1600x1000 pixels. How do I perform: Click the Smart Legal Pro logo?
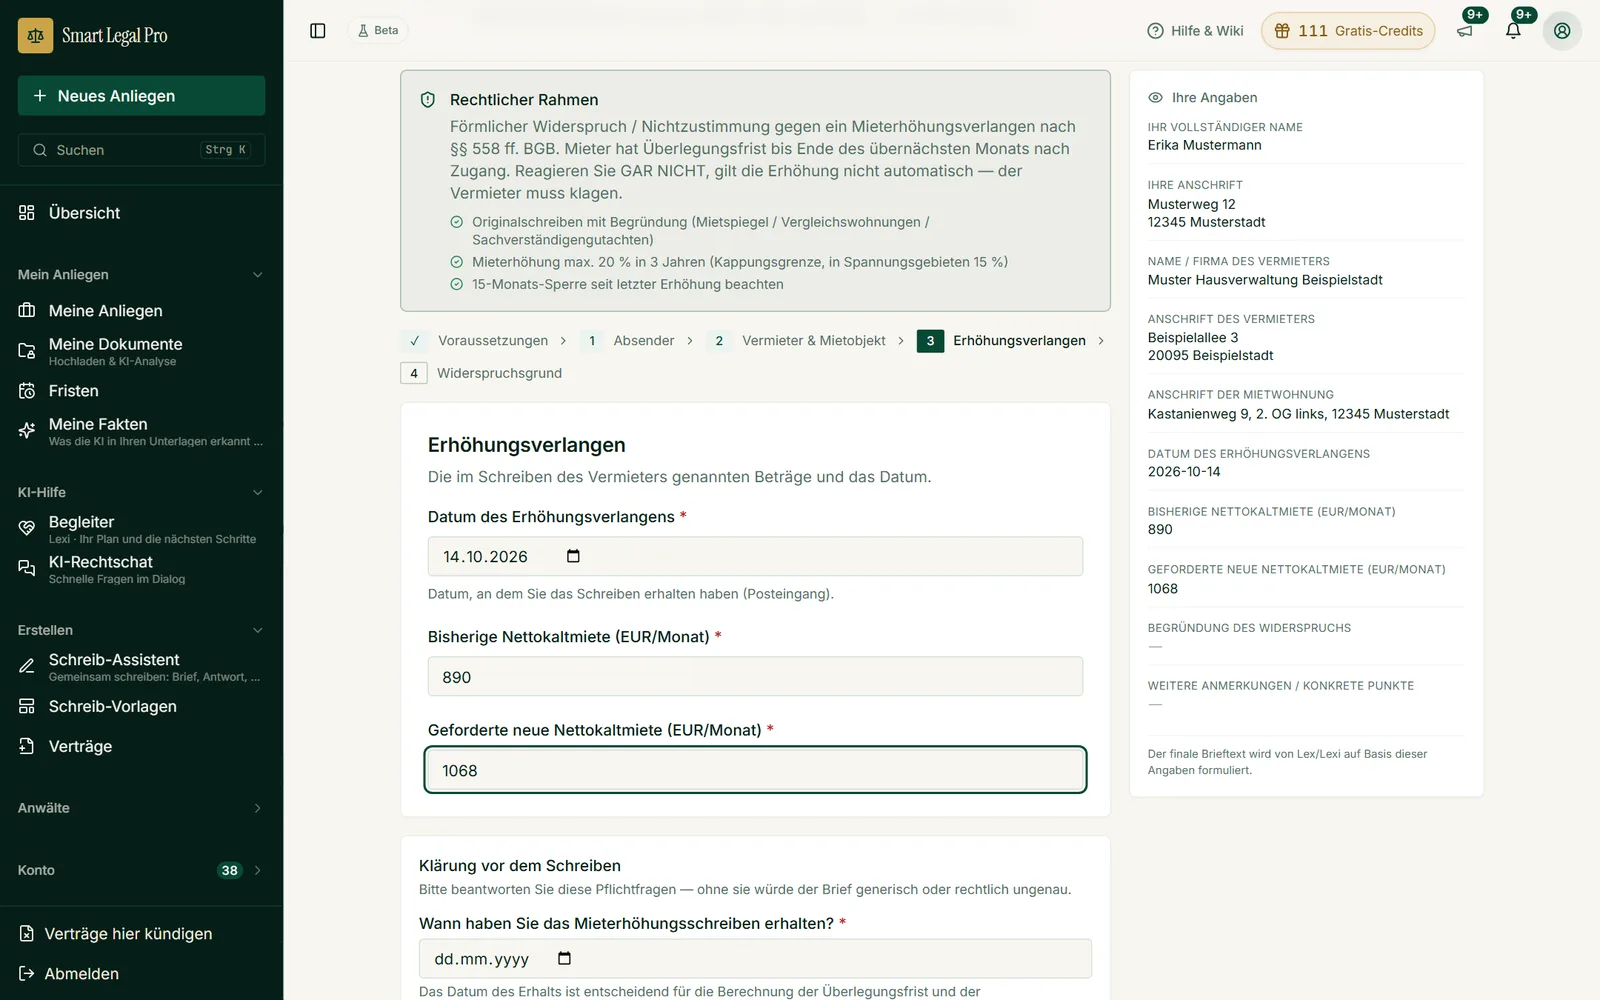tap(93, 36)
